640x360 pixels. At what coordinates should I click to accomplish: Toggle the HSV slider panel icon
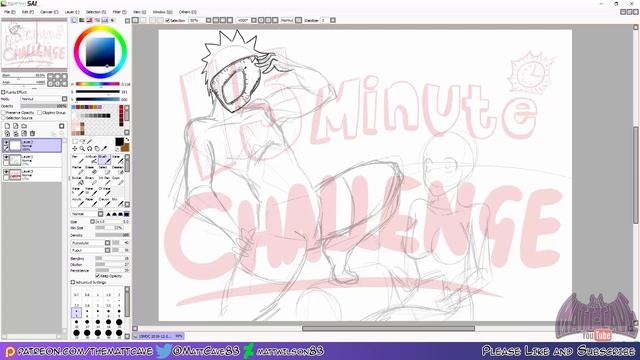click(89, 20)
